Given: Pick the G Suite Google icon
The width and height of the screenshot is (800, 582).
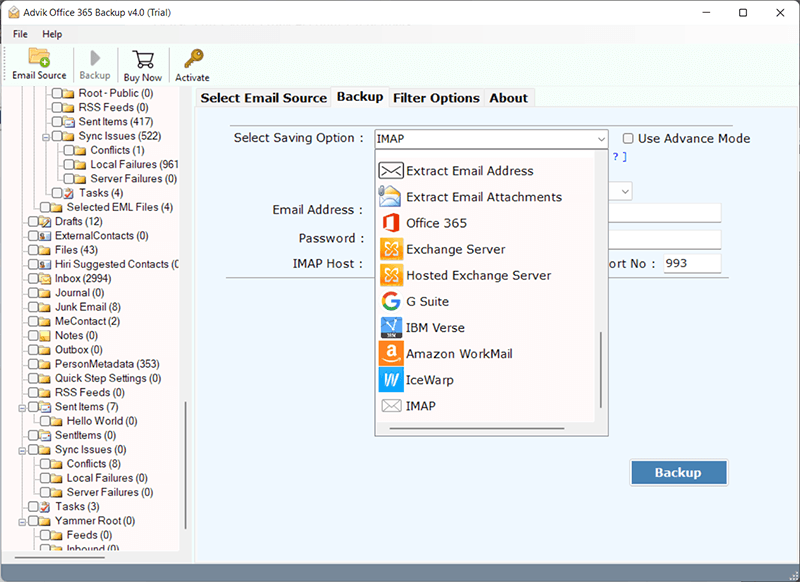Looking at the screenshot, I should click(391, 301).
